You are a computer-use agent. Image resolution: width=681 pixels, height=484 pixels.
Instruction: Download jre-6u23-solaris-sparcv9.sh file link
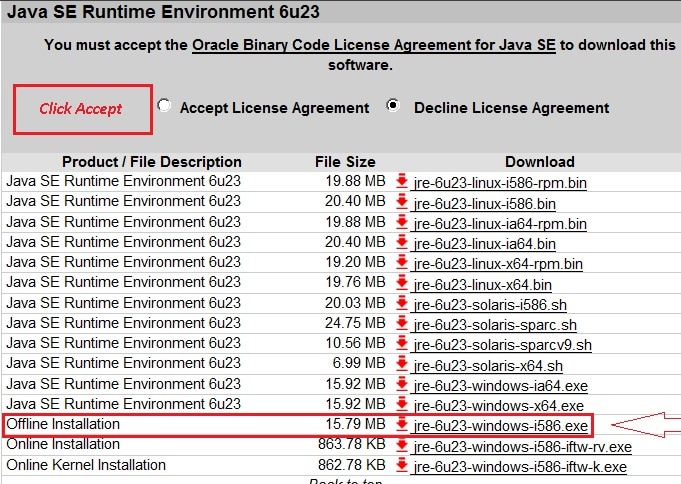click(502, 345)
